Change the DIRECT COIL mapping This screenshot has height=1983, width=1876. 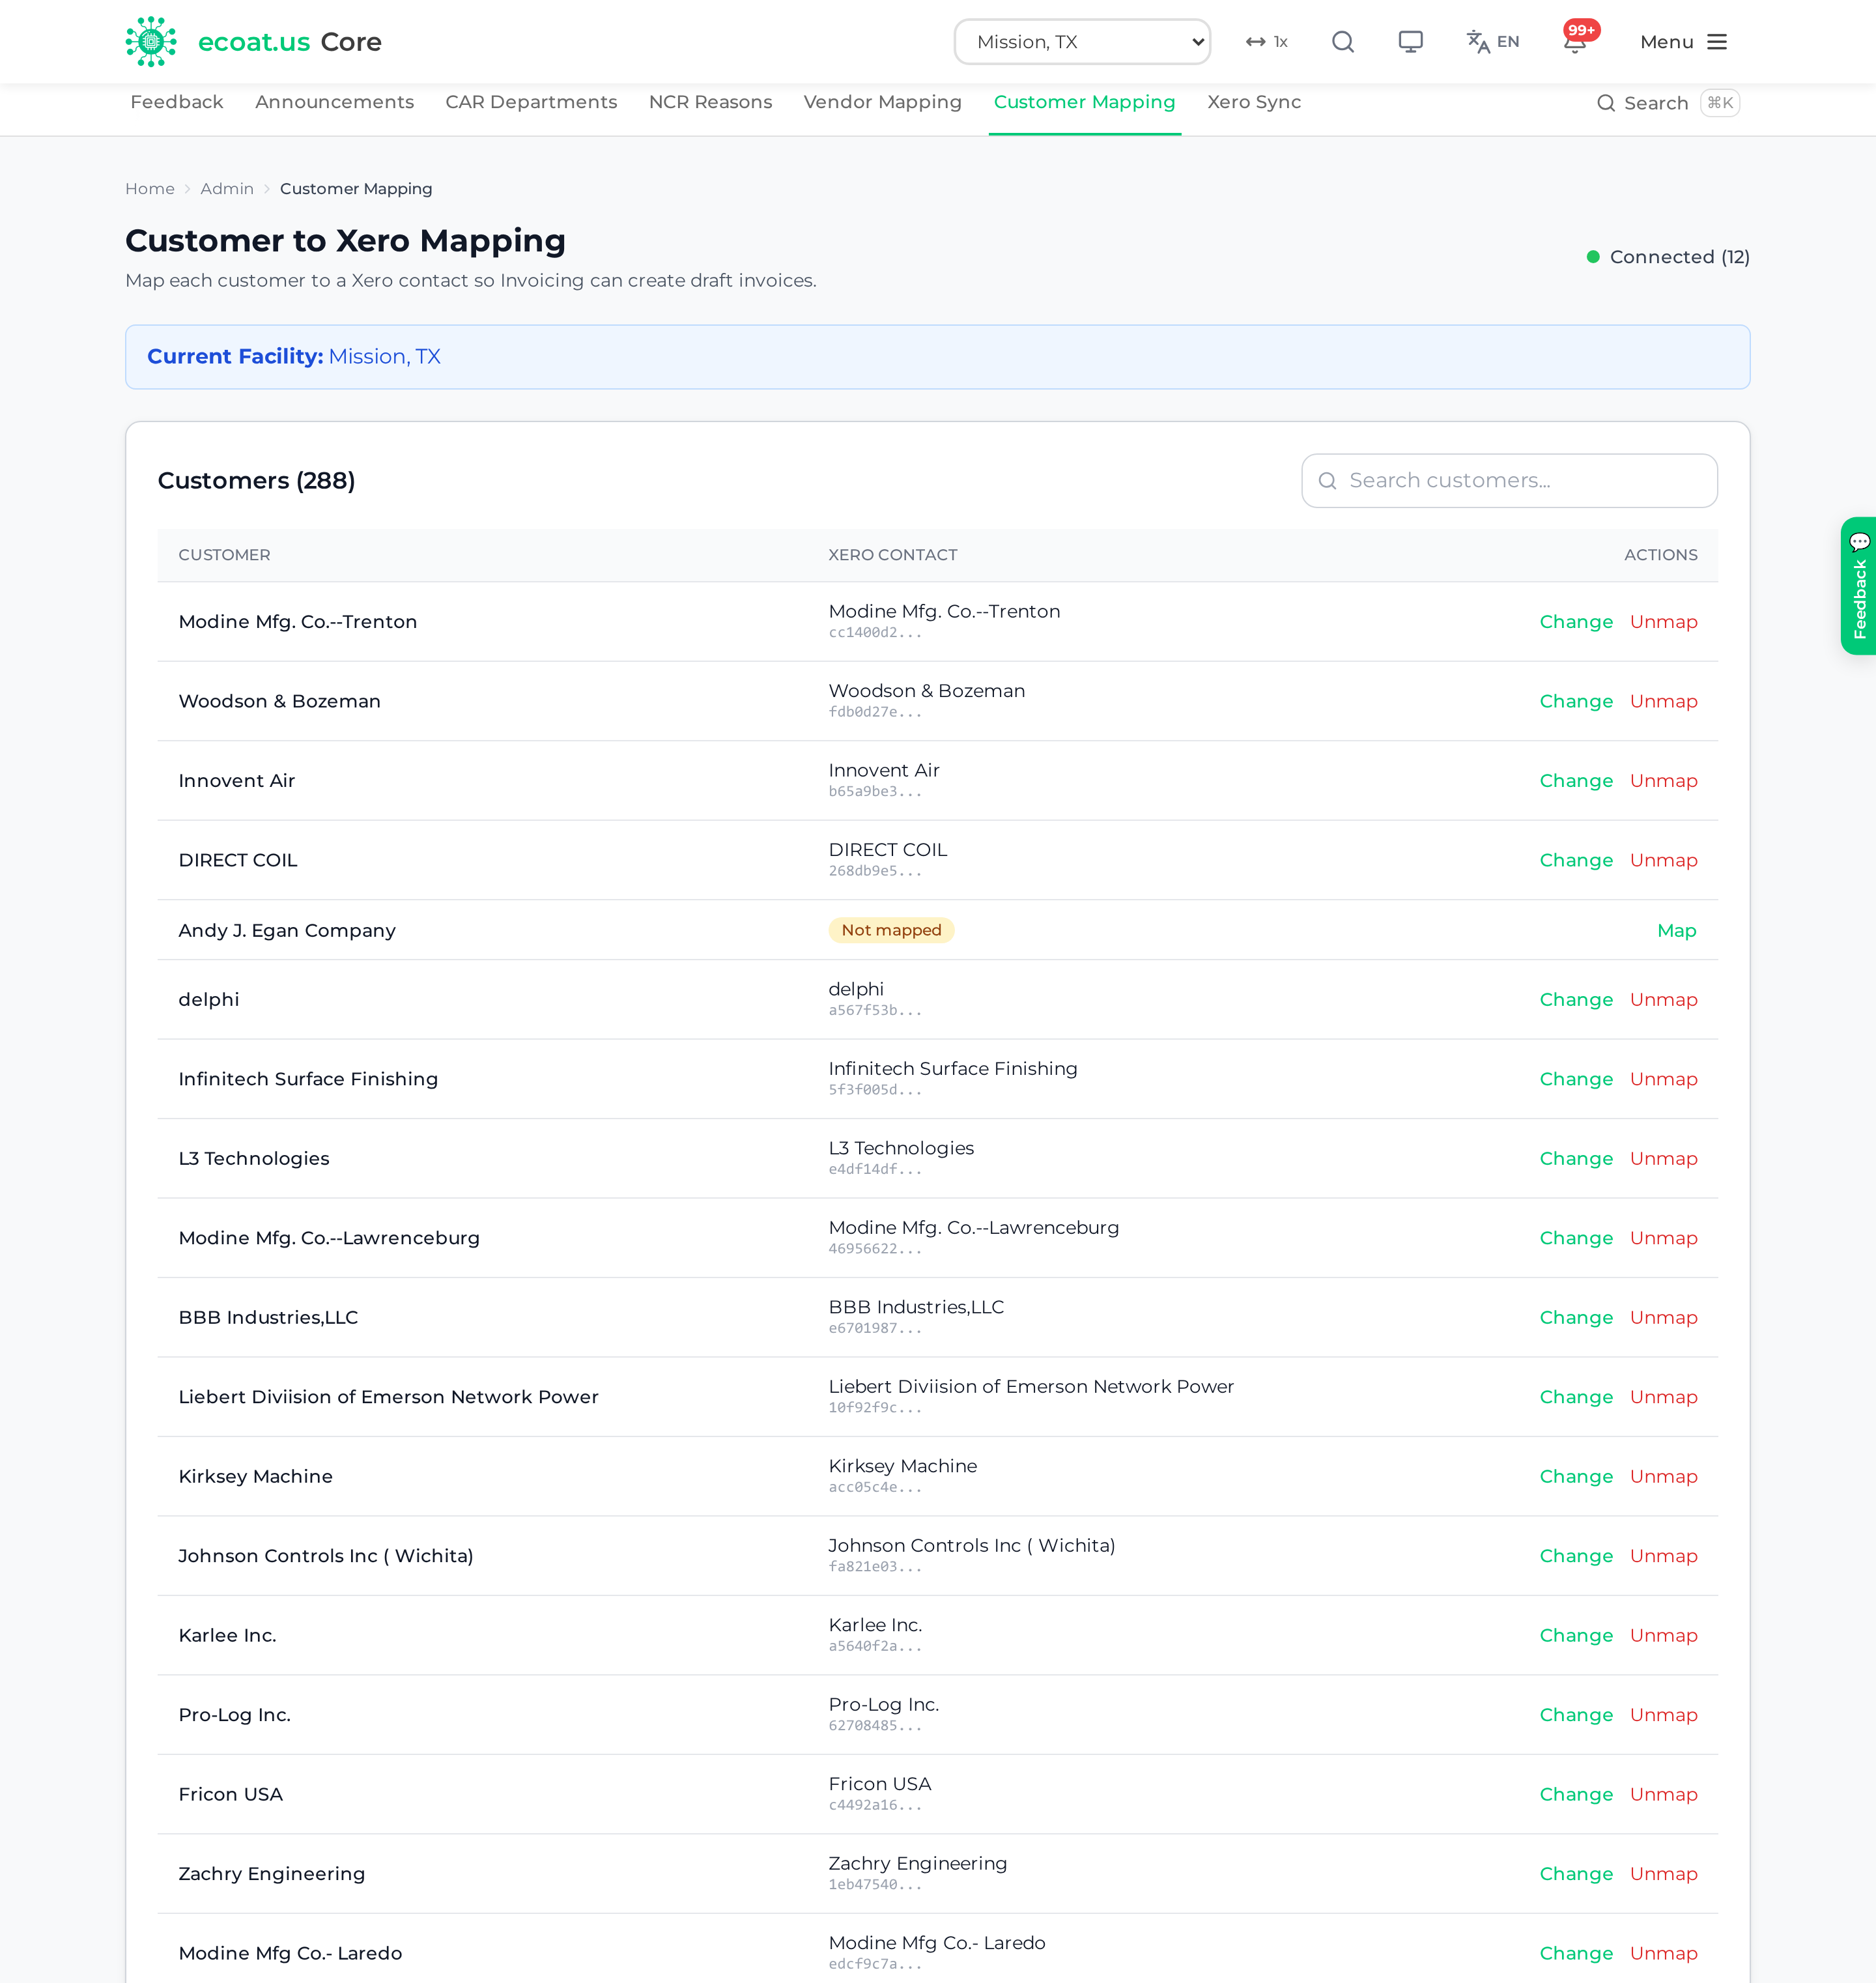tap(1576, 861)
